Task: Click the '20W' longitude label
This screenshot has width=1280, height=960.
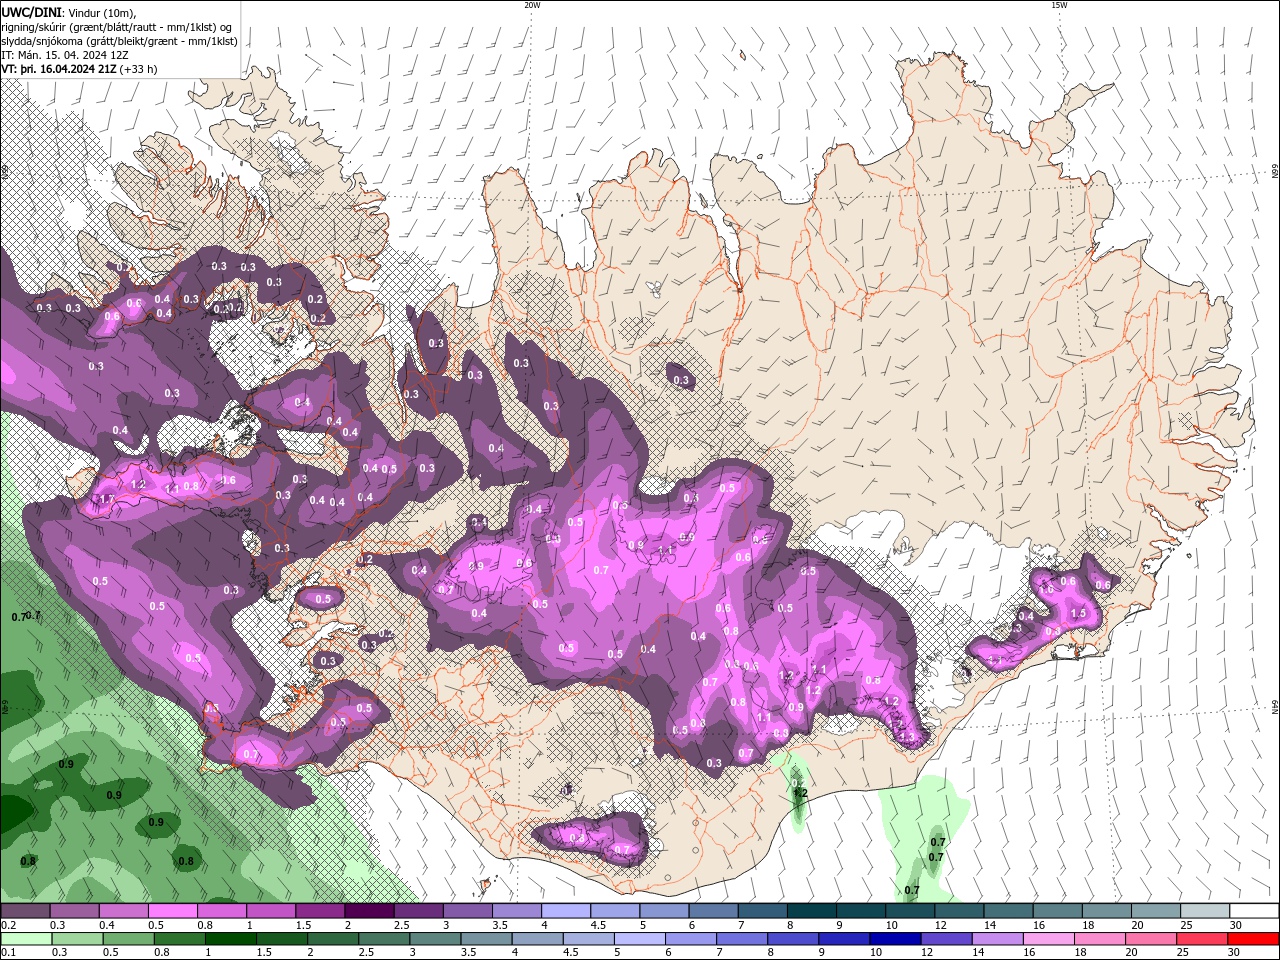Action: pos(532,5)
